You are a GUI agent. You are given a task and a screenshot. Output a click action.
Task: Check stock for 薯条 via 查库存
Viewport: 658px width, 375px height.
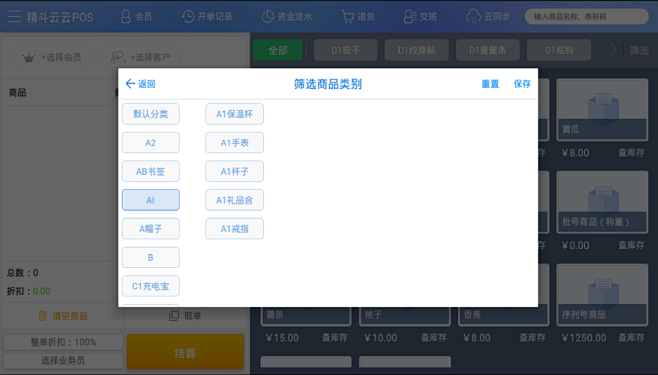(x=335, y=338)
